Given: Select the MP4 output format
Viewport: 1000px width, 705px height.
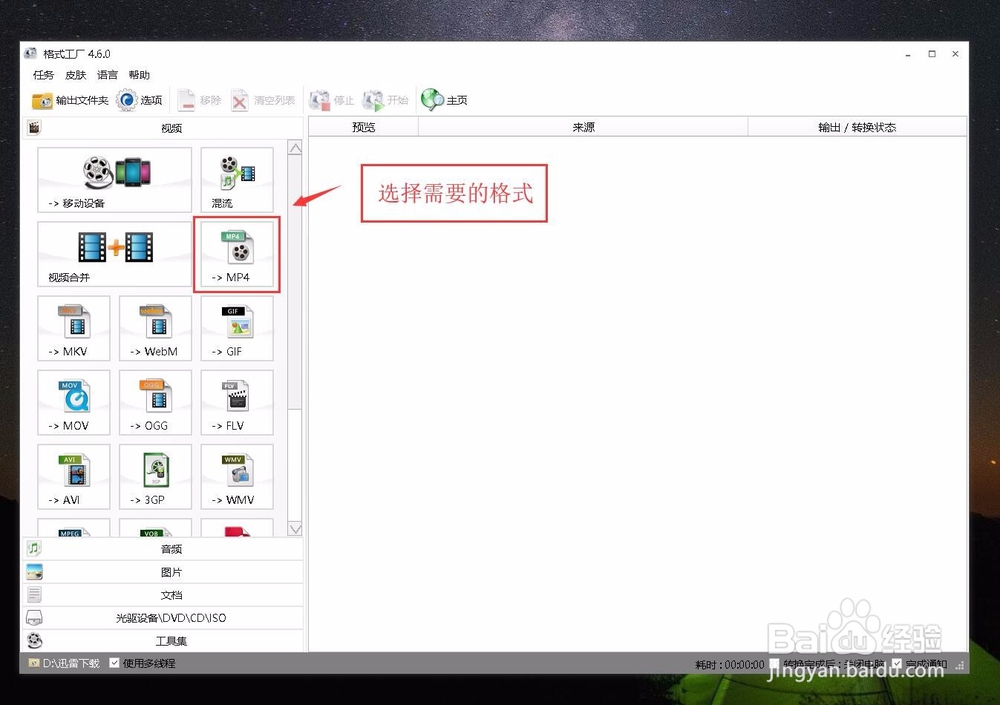Looking at the screenshot, I should 236,254.
